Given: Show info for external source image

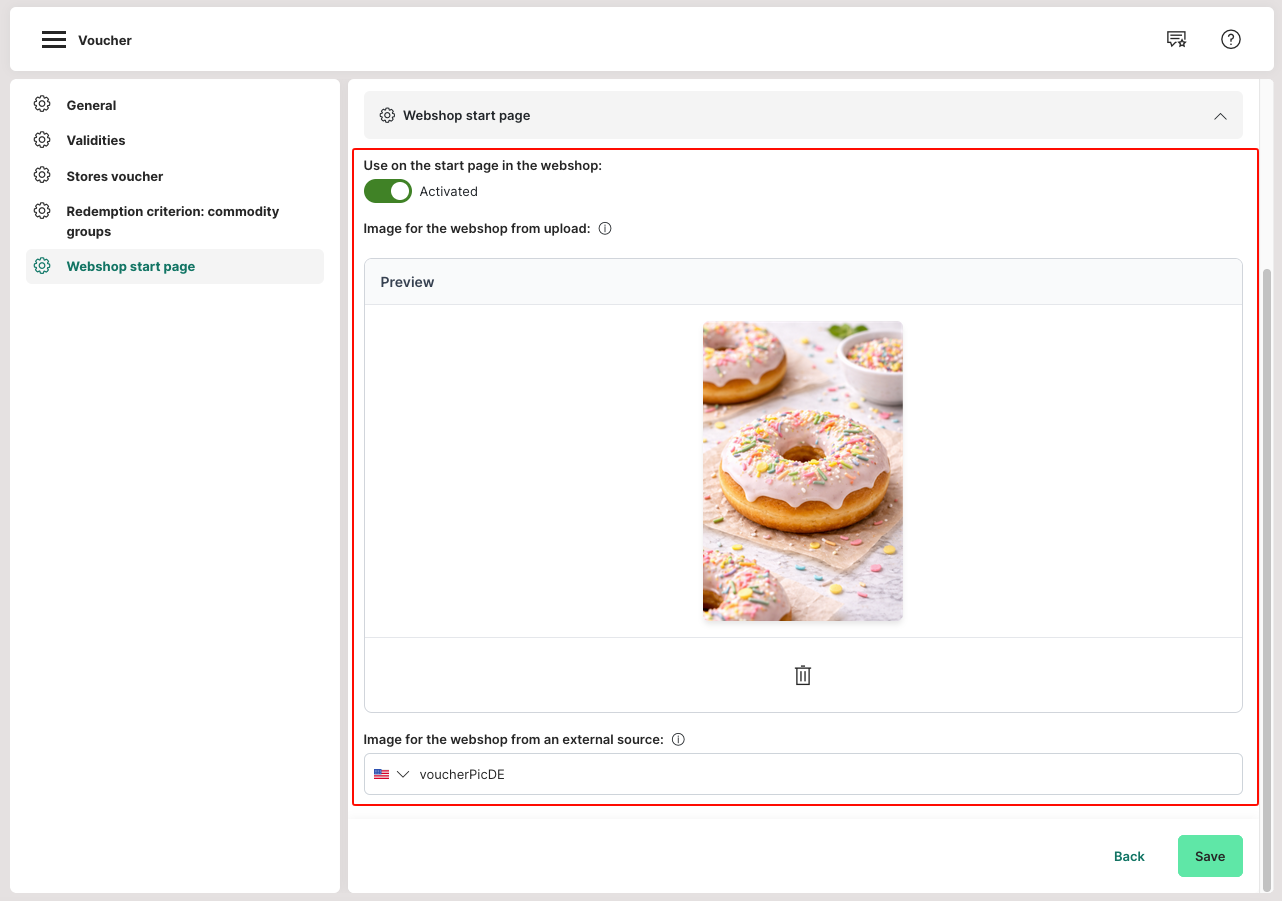Looking at the screenshot, I should click(x=678, y=740).
